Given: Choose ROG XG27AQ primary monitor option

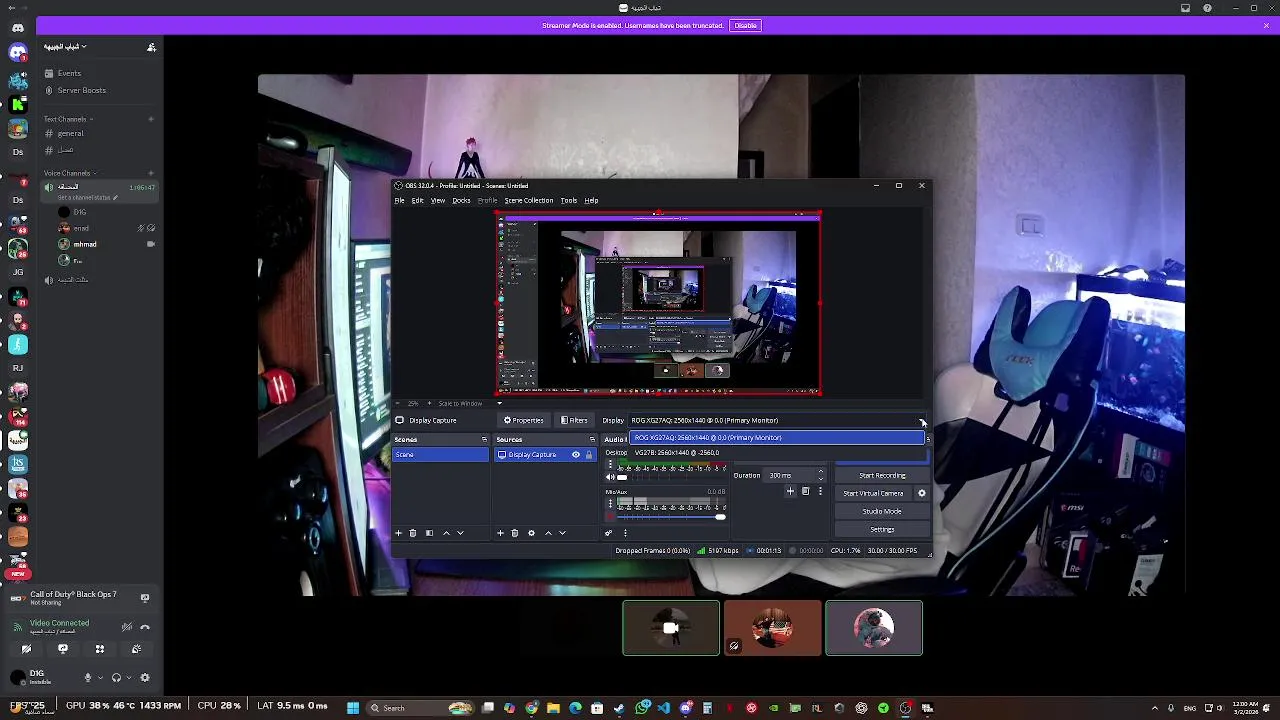Looking at the screenshot, I should pyautogui.click(x=776, y=437).
